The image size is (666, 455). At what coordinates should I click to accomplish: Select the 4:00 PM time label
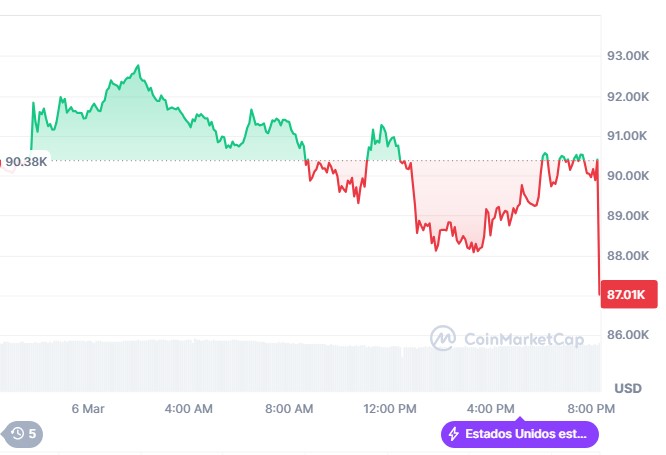[x=491, y=408]
